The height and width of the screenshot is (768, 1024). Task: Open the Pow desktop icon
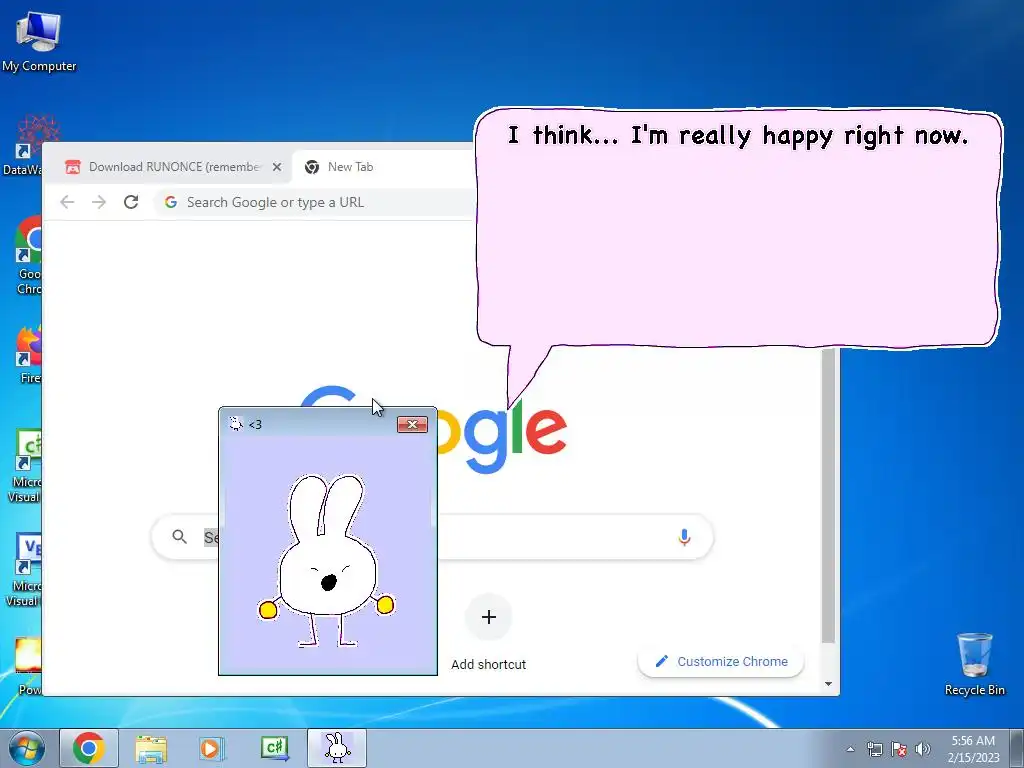[29, 665]
